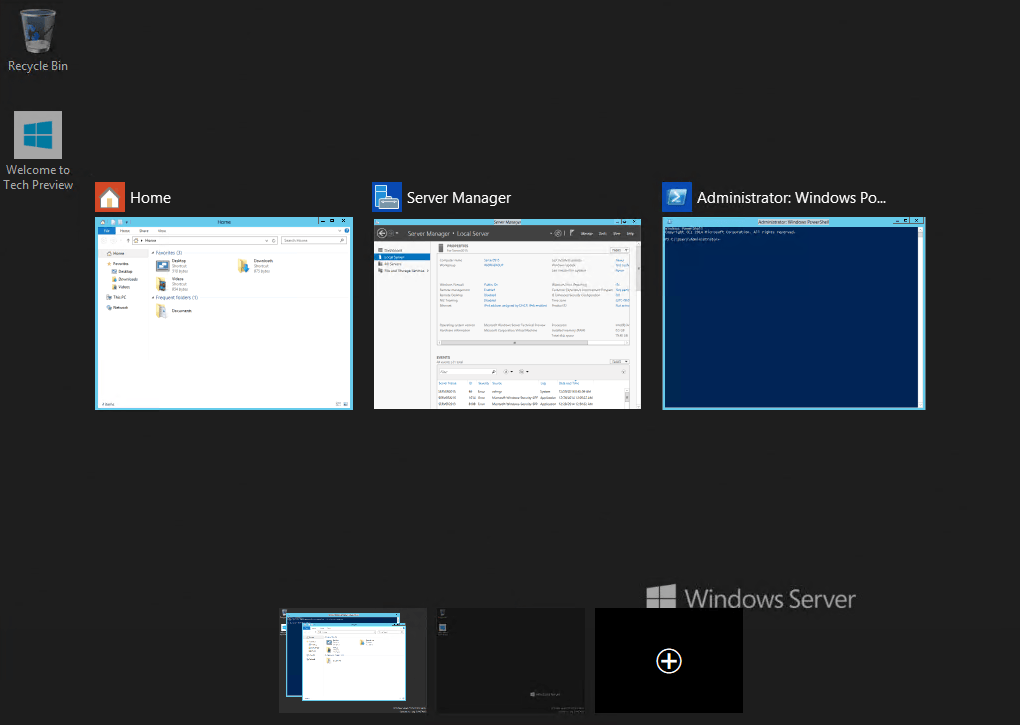Open the Downloads shortcut in Home window
Viewport: 1020px width, 725px height.
[x=243, y=266]
